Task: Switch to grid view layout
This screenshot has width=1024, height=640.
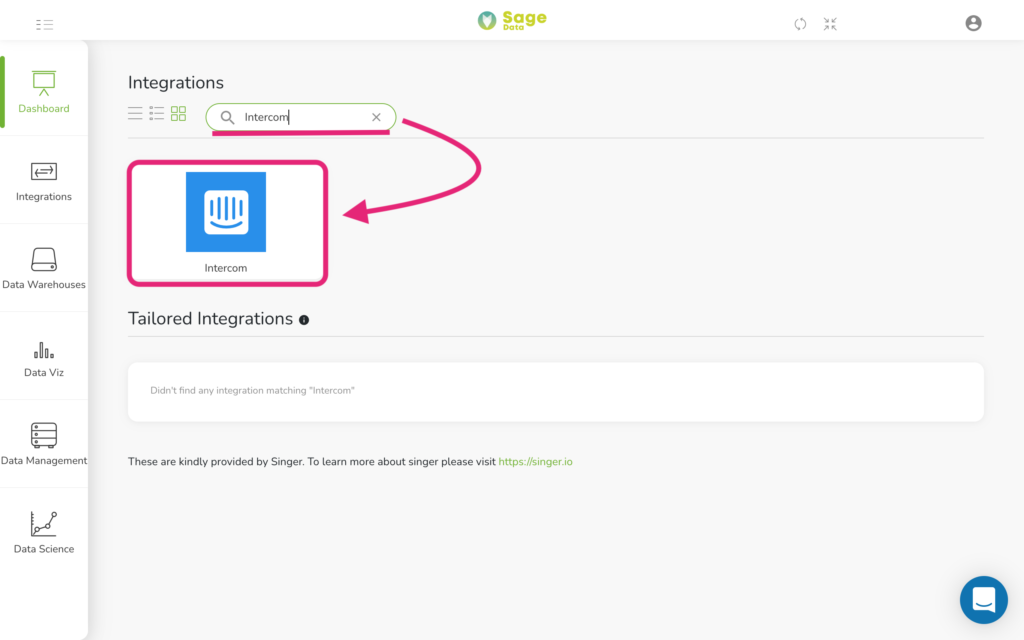Action: pos(178,114)
